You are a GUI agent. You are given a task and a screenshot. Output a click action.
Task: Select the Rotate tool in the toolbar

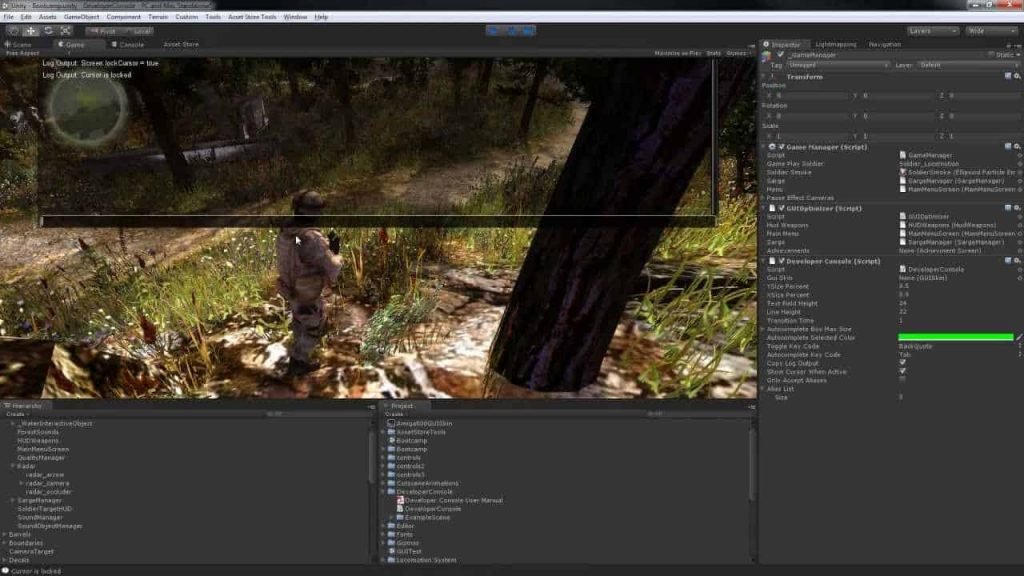coord(48,31)
